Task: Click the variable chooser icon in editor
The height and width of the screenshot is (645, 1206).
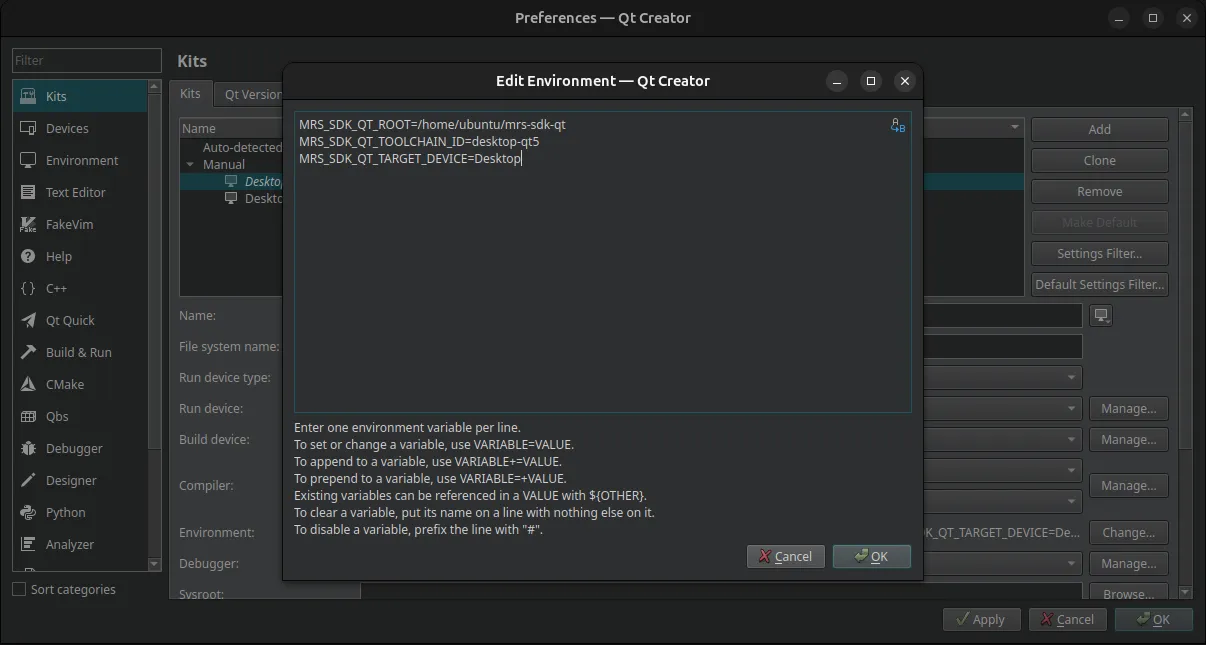Action: pyautogui.click(x=897, y=126)
